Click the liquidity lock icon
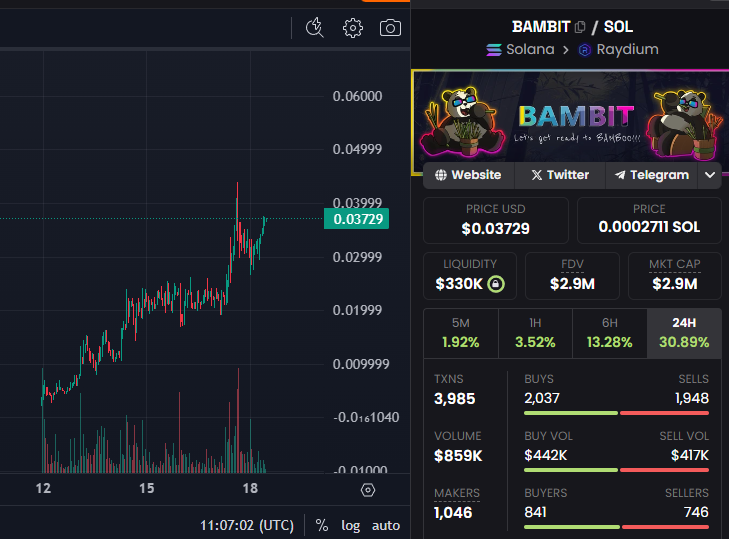This screenshot has height=539, width=729. tap(496, 284)
